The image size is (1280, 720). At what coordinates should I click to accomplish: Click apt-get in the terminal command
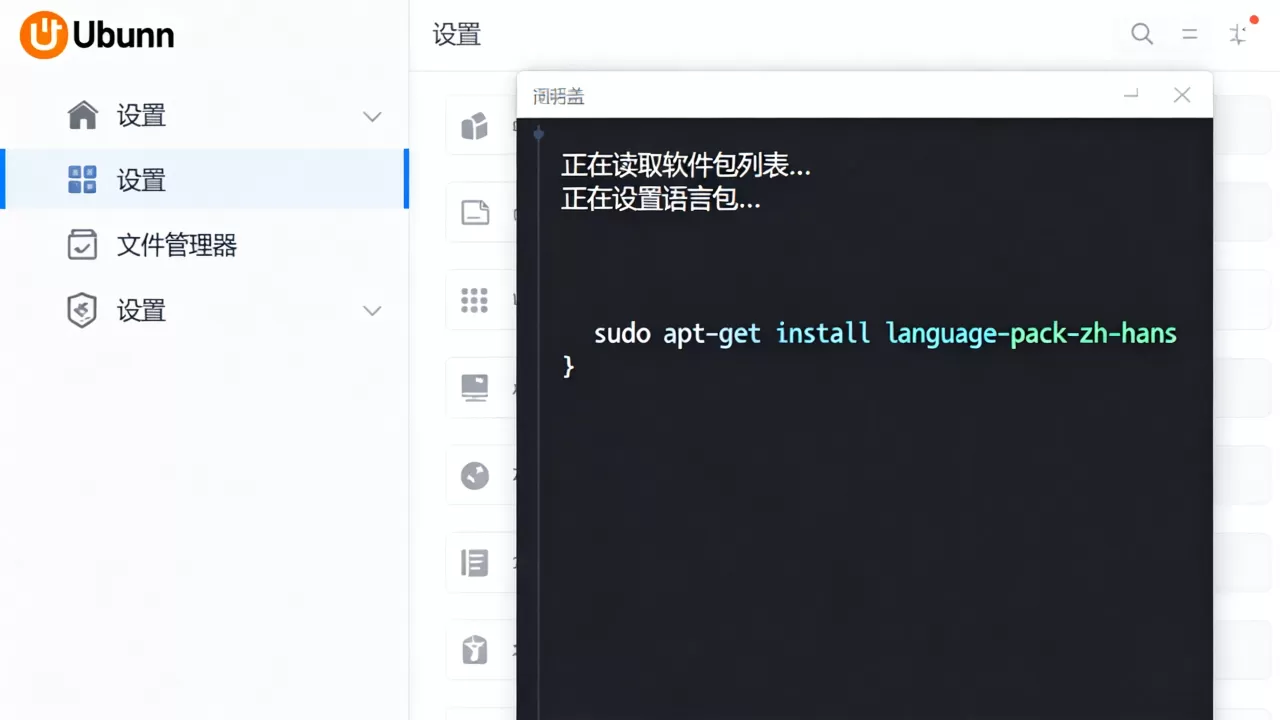(712, 334)
